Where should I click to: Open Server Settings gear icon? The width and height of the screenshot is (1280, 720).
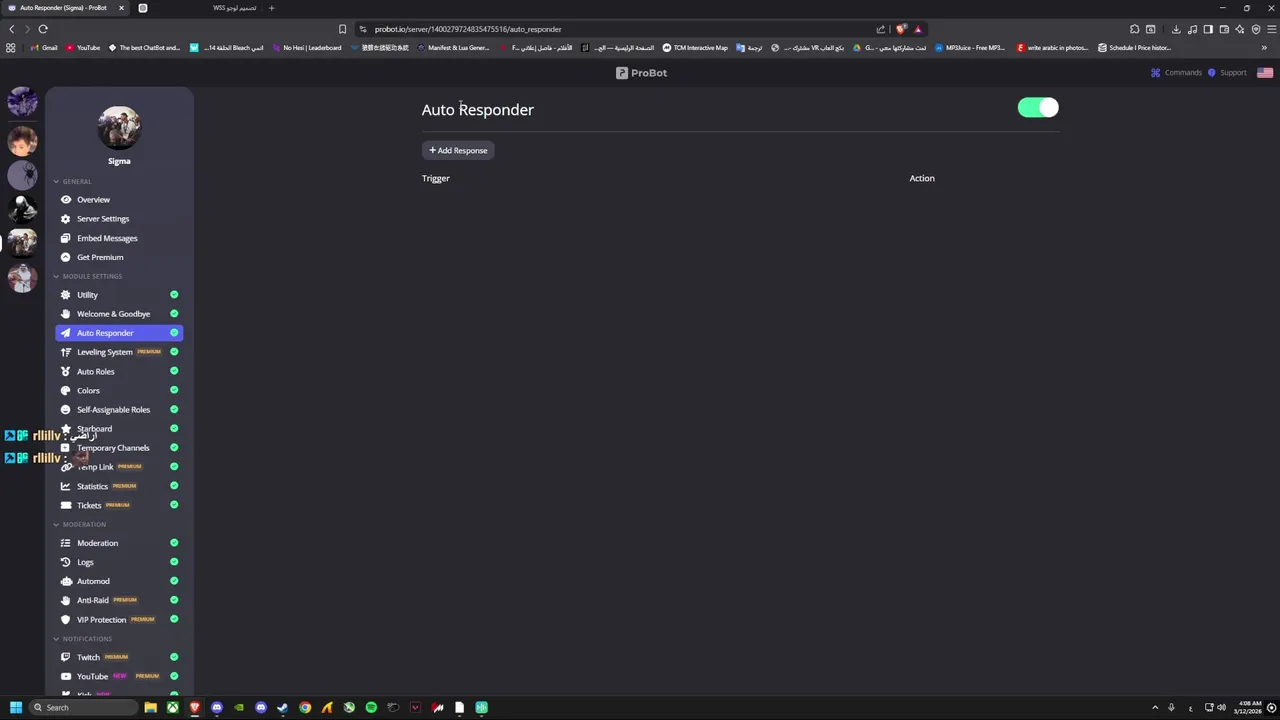point(66,219)
